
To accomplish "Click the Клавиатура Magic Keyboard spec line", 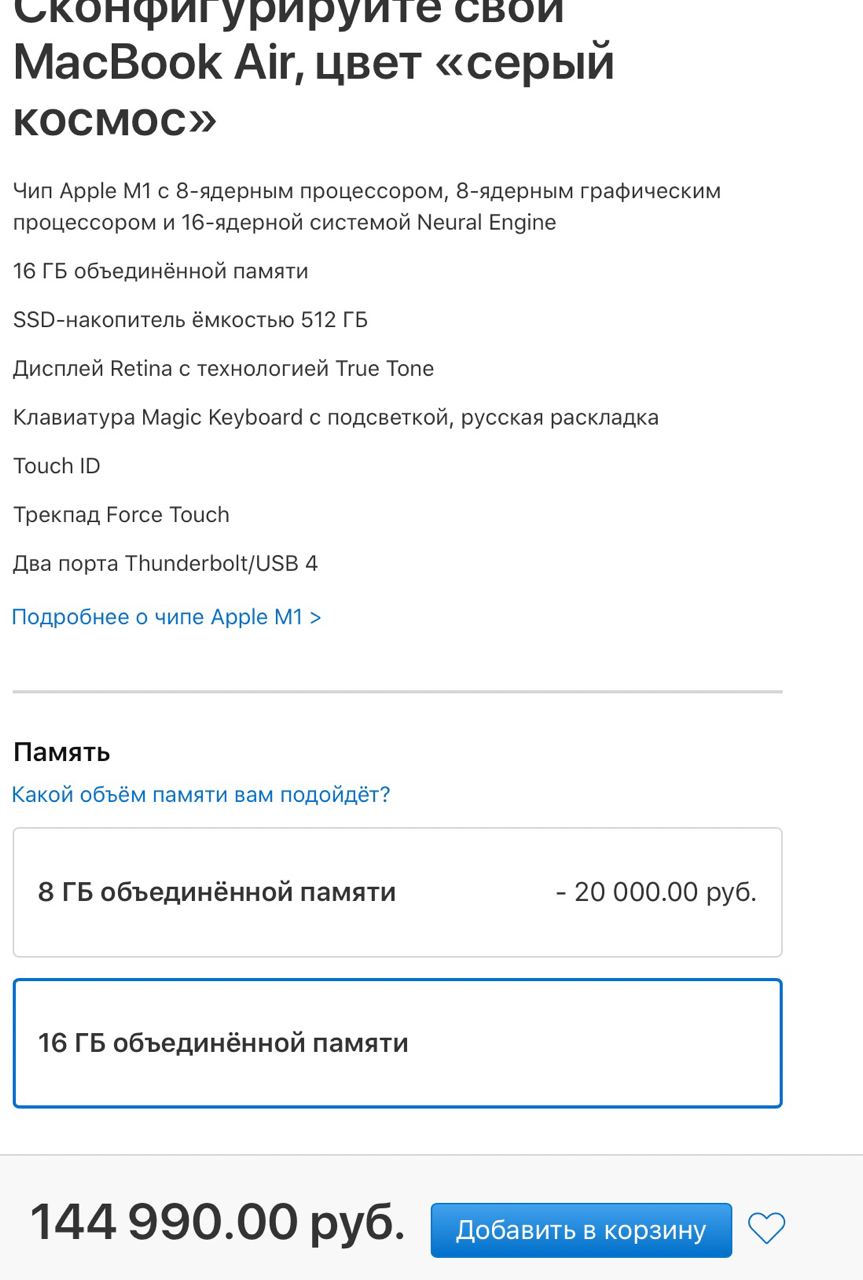I will 335,417.
